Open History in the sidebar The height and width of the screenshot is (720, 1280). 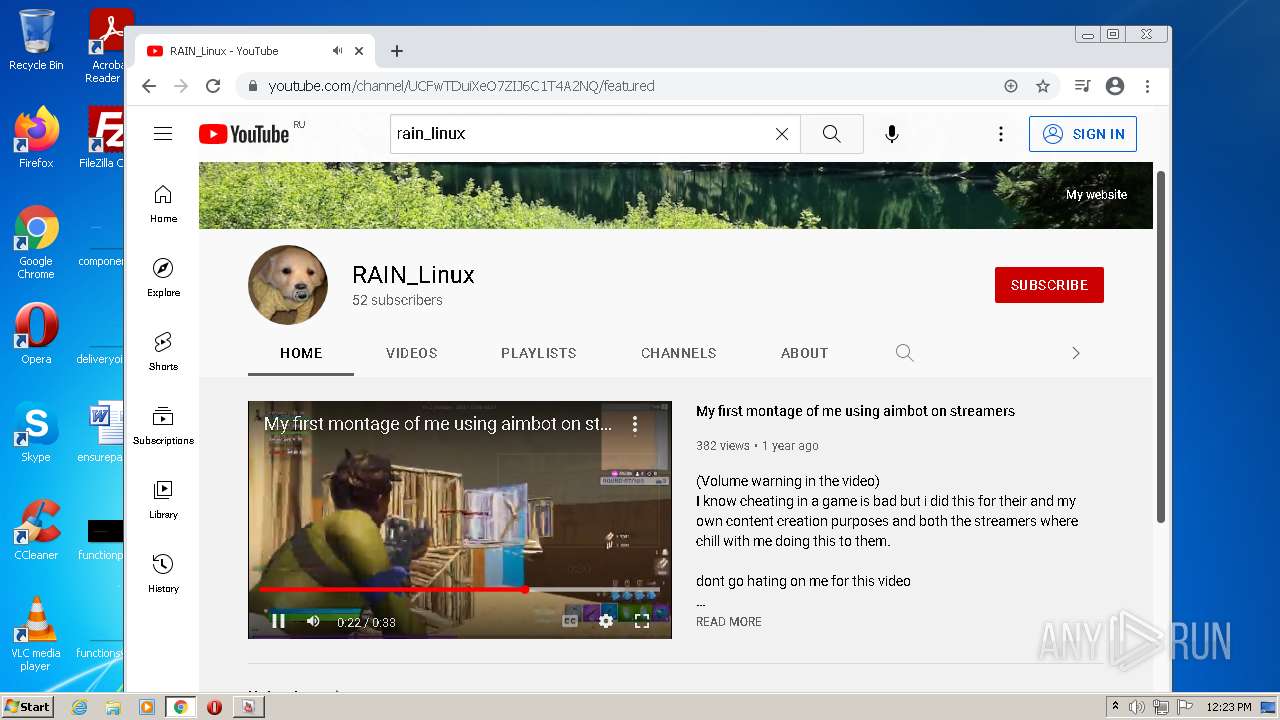163,574
